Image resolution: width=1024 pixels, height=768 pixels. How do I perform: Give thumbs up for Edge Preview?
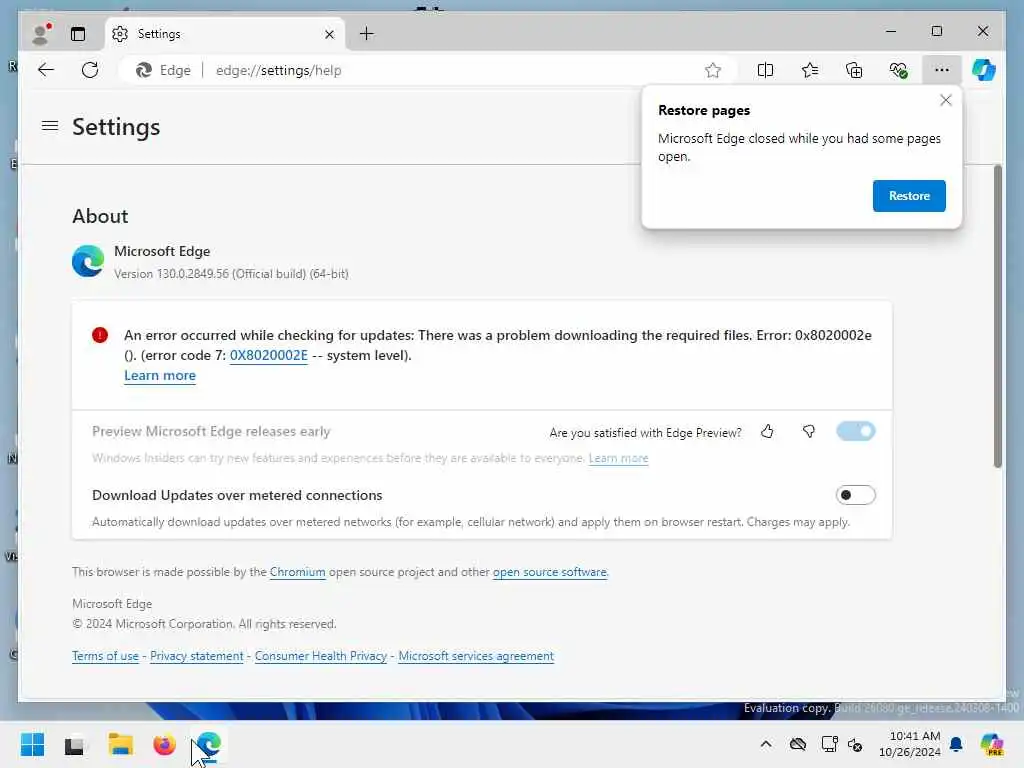767,432
